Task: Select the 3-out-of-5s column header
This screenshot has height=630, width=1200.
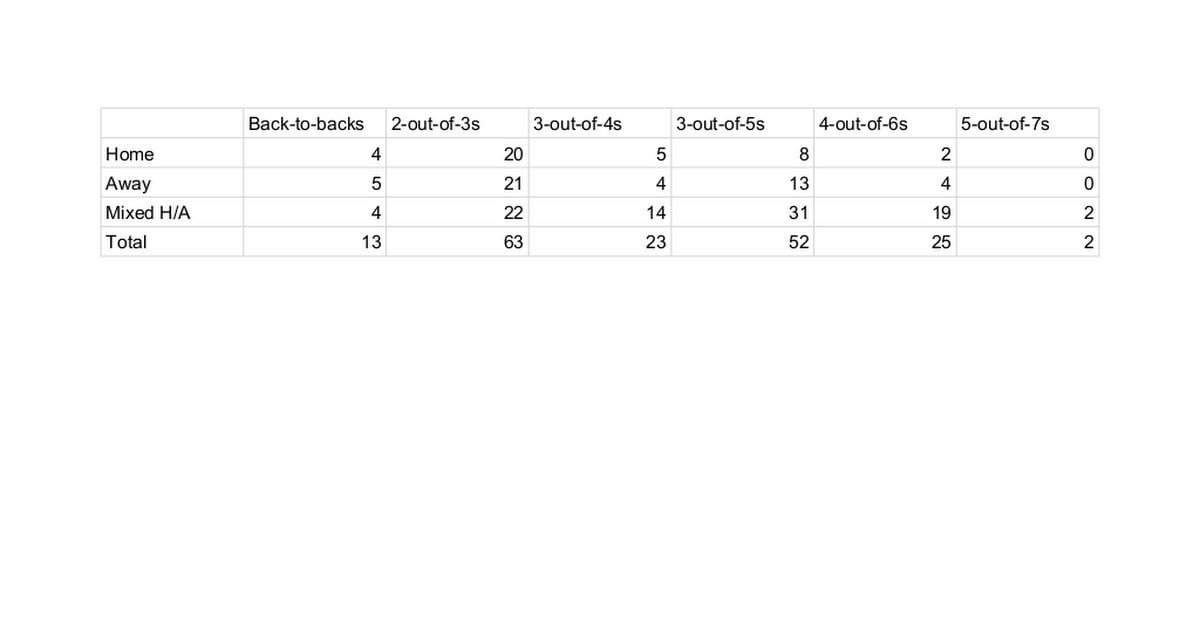Action: (721, 124)
